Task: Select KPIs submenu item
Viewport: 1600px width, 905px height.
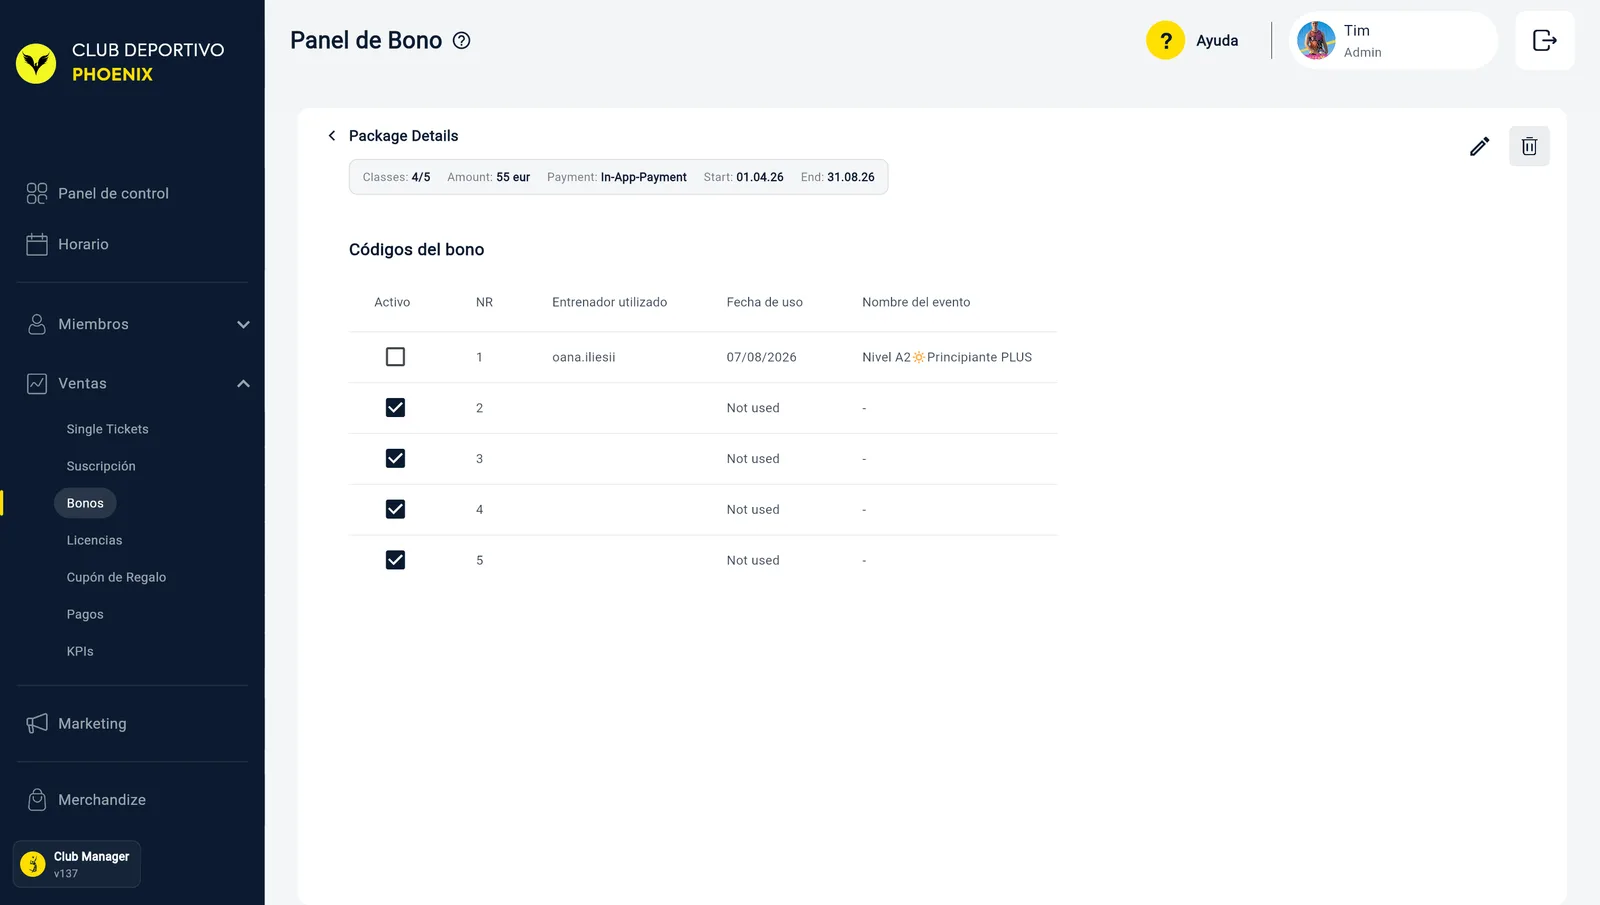Action: pos(80,651)
